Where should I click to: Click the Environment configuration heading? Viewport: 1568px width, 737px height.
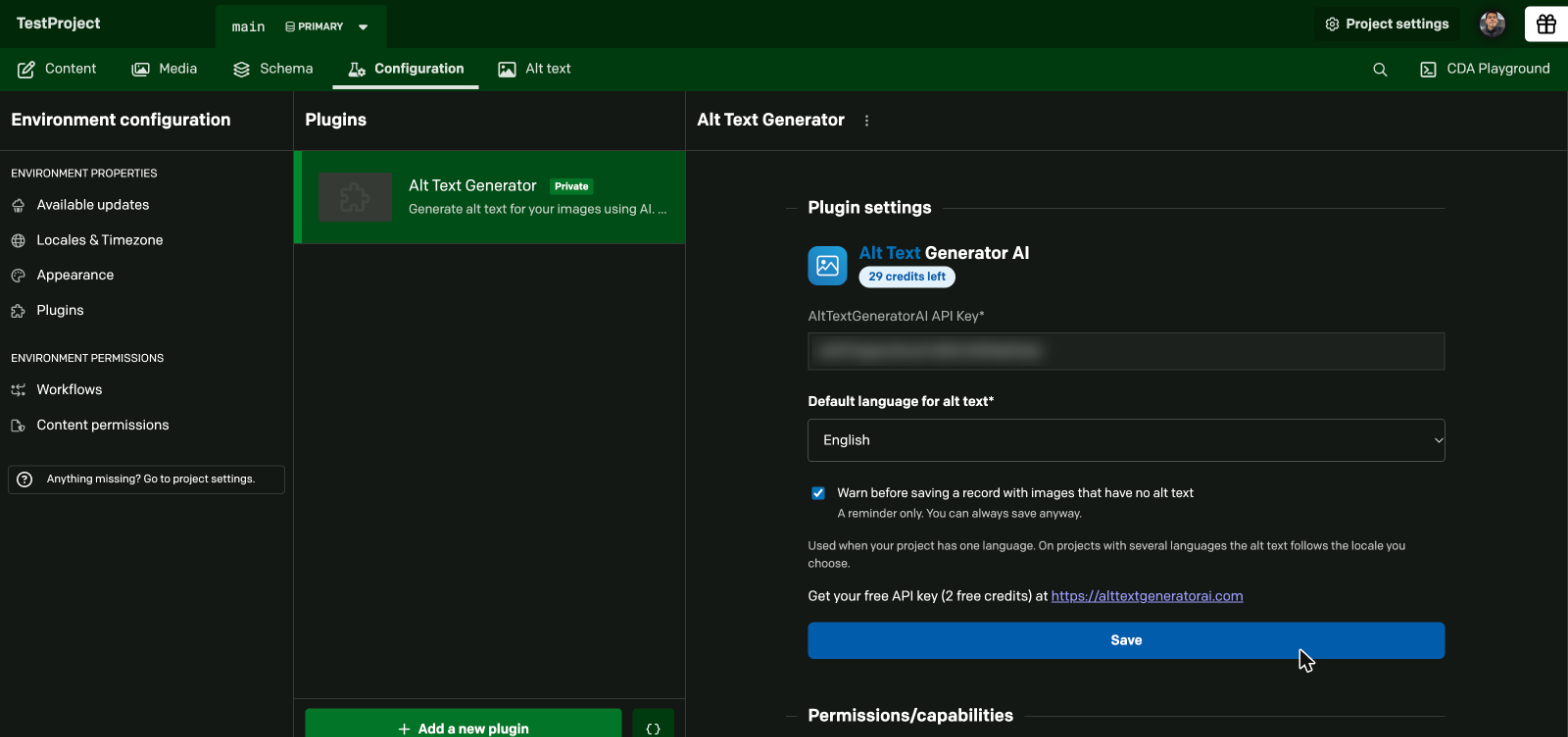coord(121,120)
